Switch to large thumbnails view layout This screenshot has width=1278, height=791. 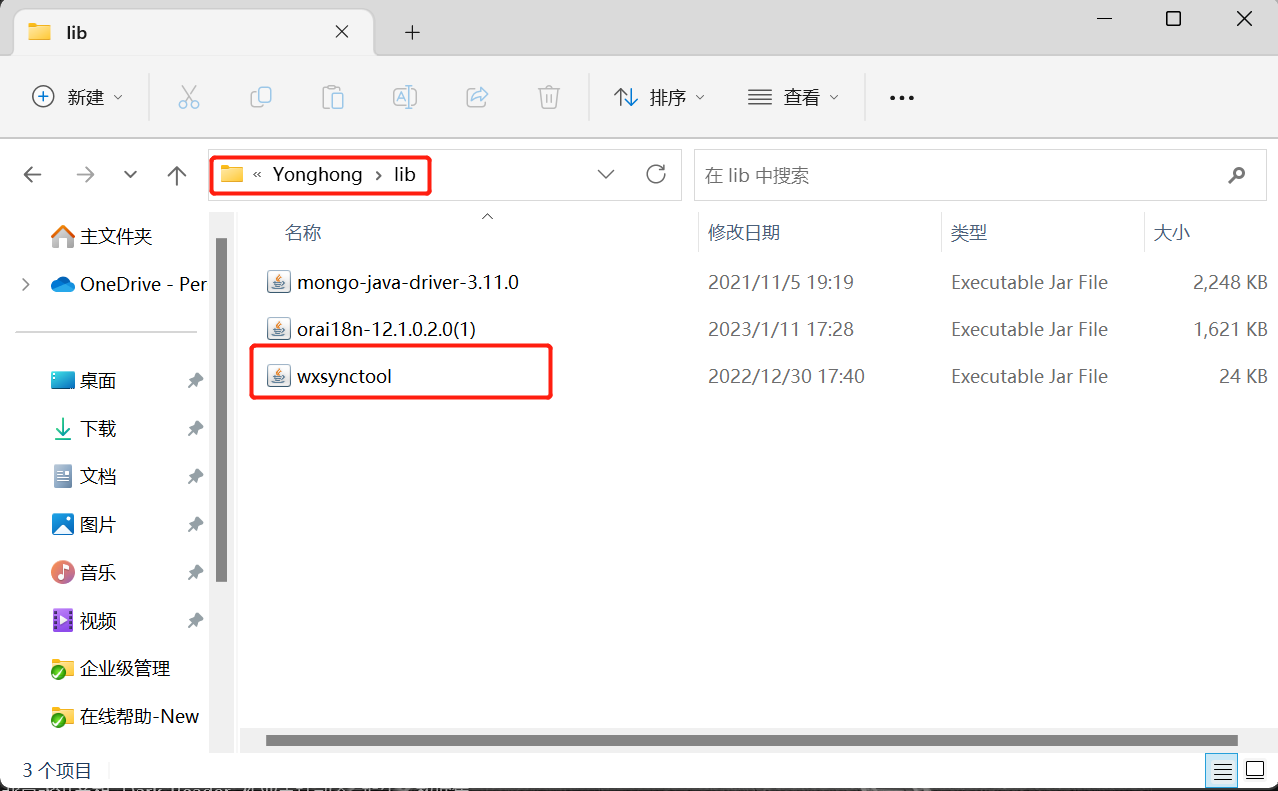tap(1255, 771)
